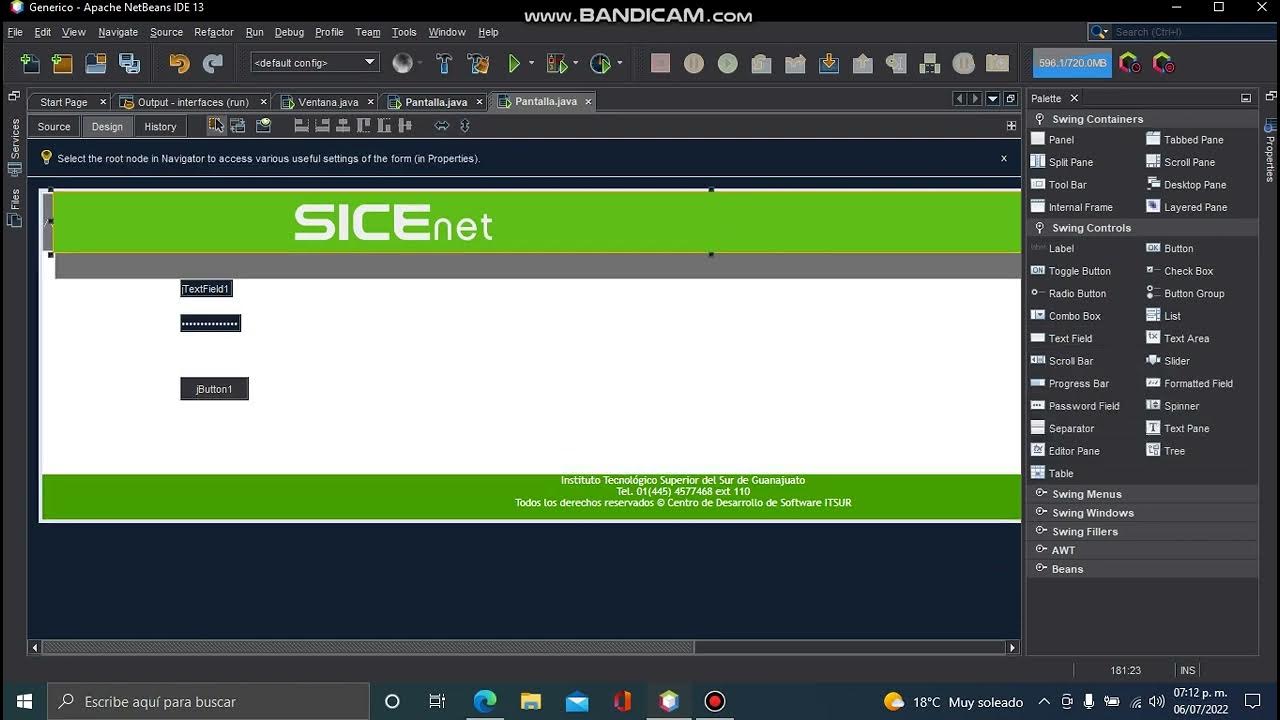Click the New Project toolbar icon
This screenshot has width=1280, height=720.
point(62,64)
